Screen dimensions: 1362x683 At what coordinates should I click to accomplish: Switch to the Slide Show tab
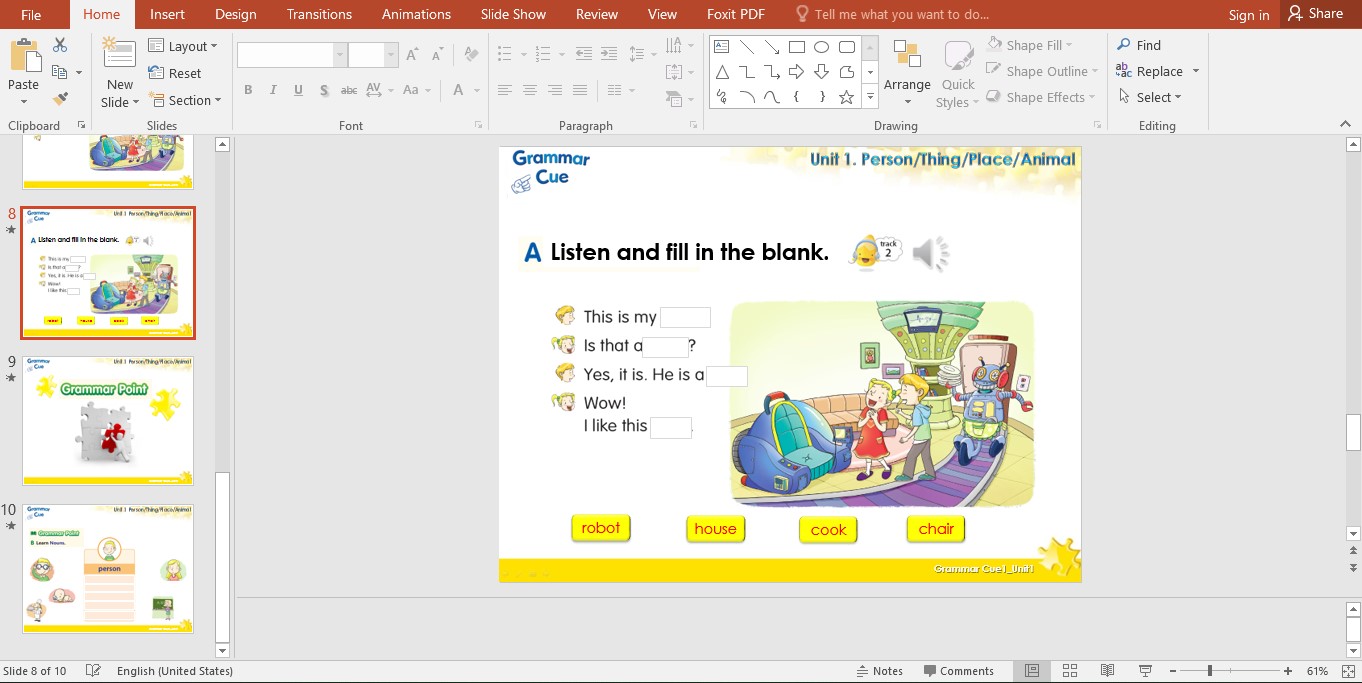(x=513, y=14)
